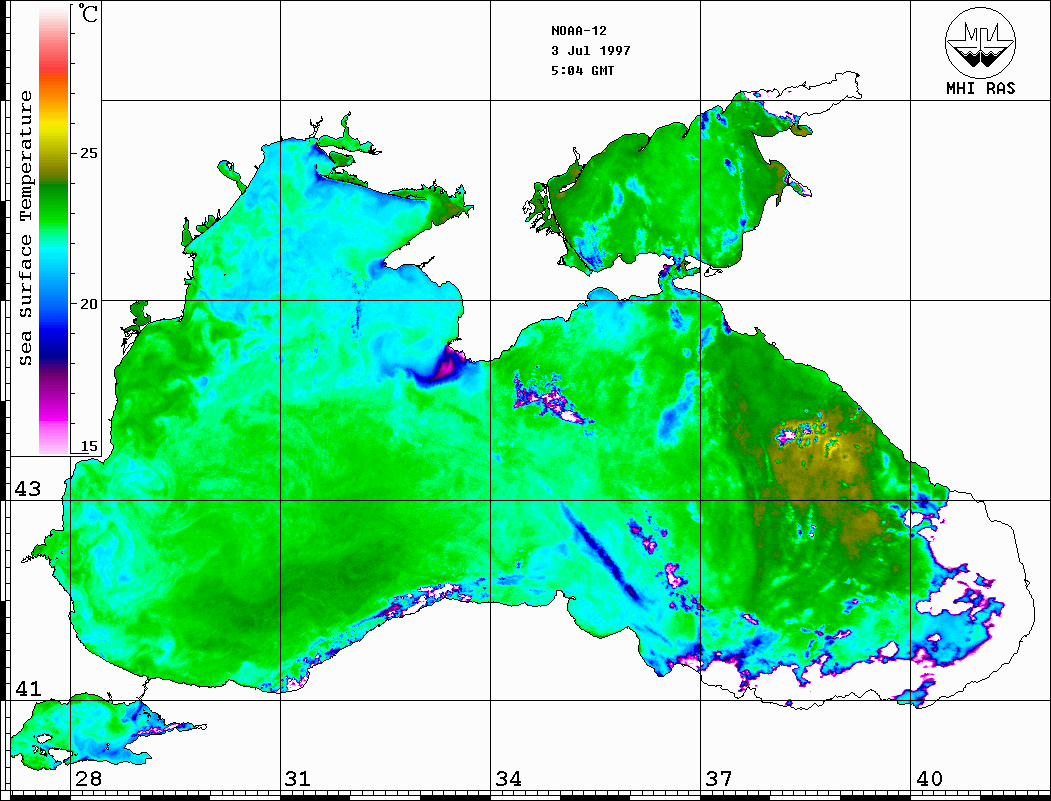Viewport: 1051px width, 801px height.
Task: Click longitude label 34
Action: coord(508,778)
